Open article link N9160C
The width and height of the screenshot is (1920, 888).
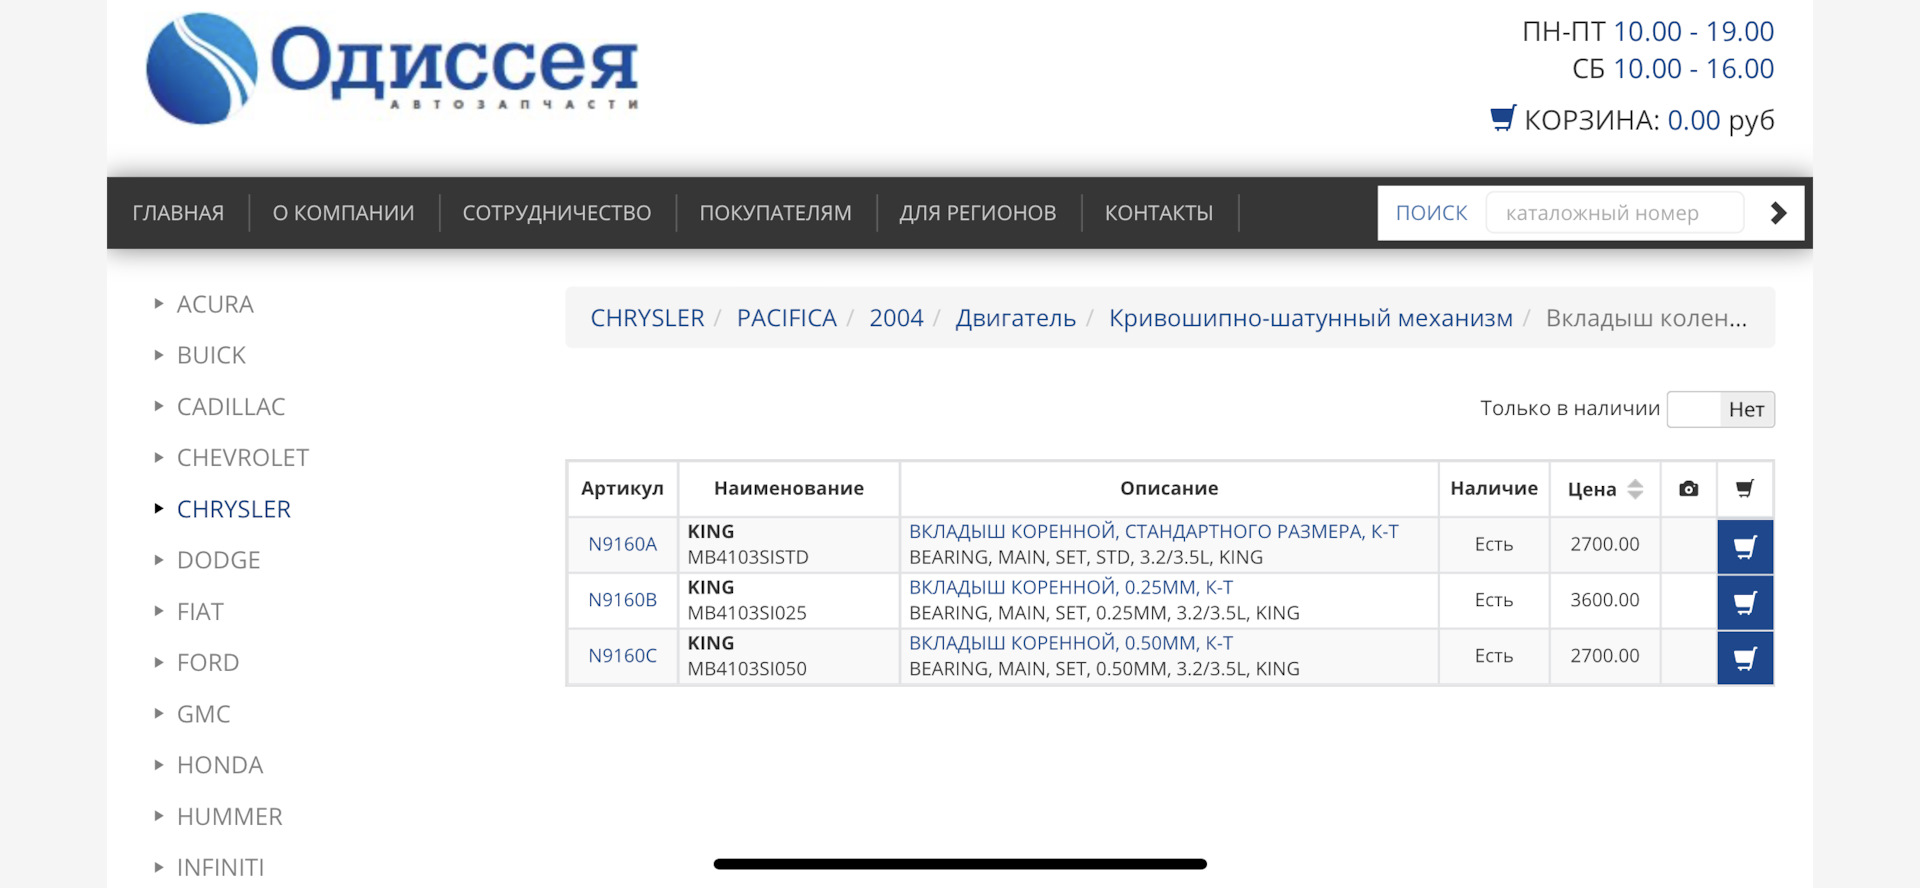(x=622, y=656)
